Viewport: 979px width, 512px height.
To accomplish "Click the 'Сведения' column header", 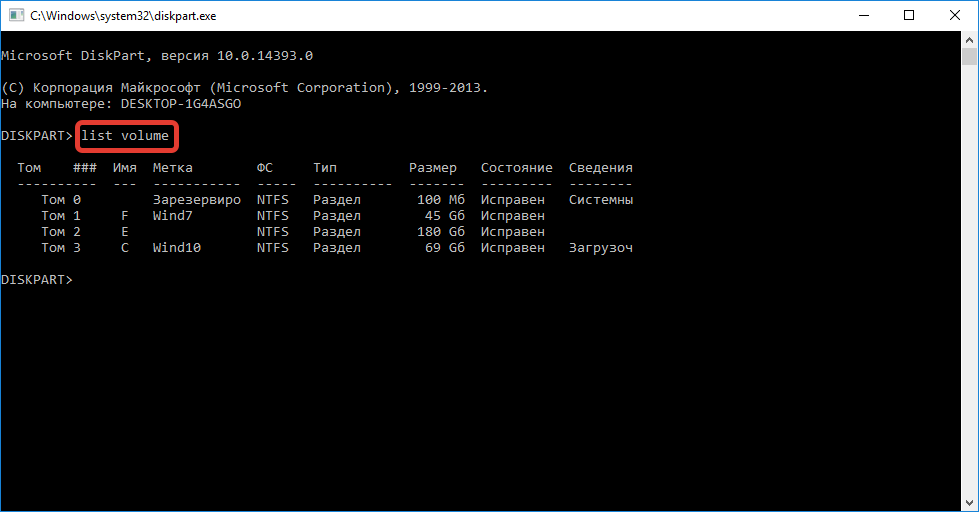I will pos(601,168).
